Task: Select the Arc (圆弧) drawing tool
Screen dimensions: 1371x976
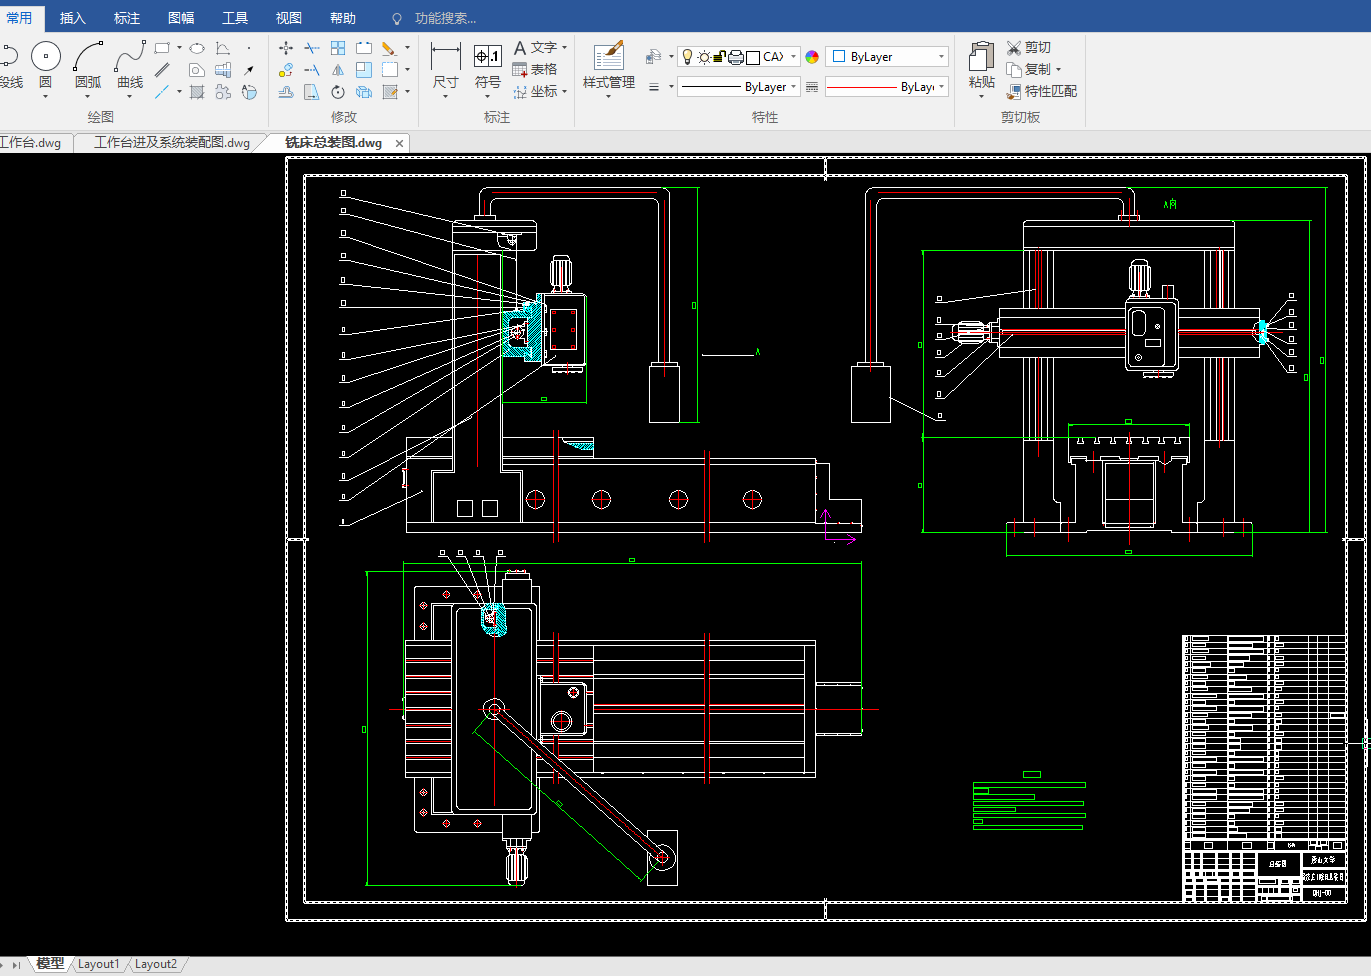Action: (x=88, y=59)
